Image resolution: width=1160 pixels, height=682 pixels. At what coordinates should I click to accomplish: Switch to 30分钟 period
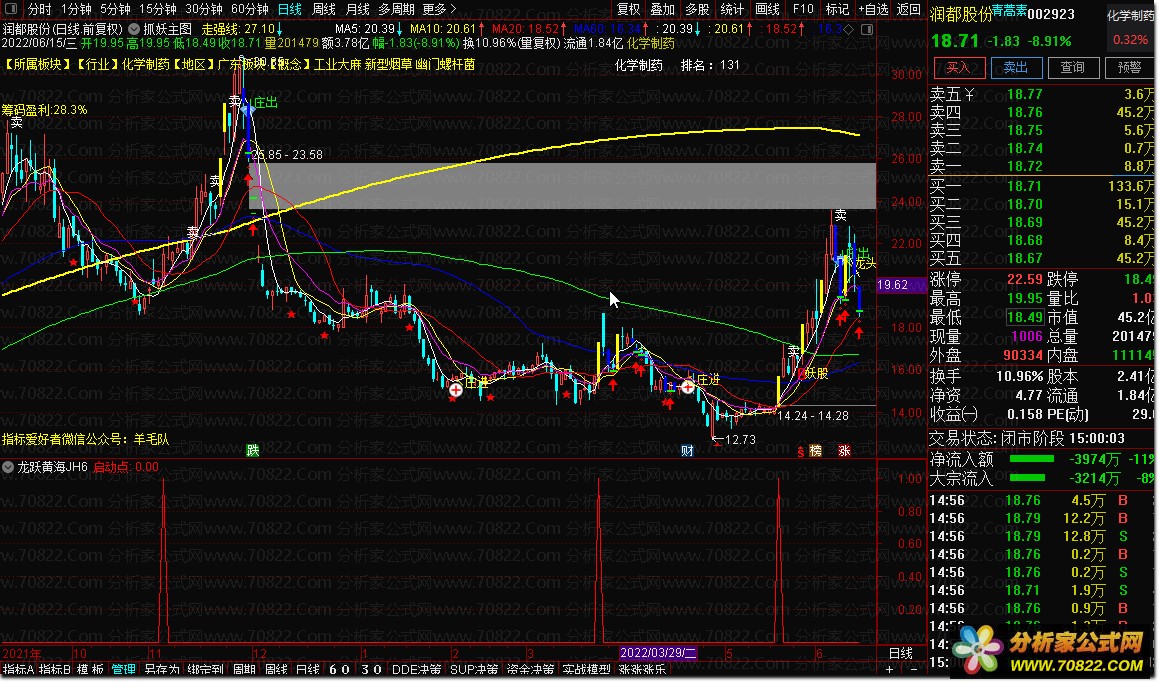click(x=203, y=9)
